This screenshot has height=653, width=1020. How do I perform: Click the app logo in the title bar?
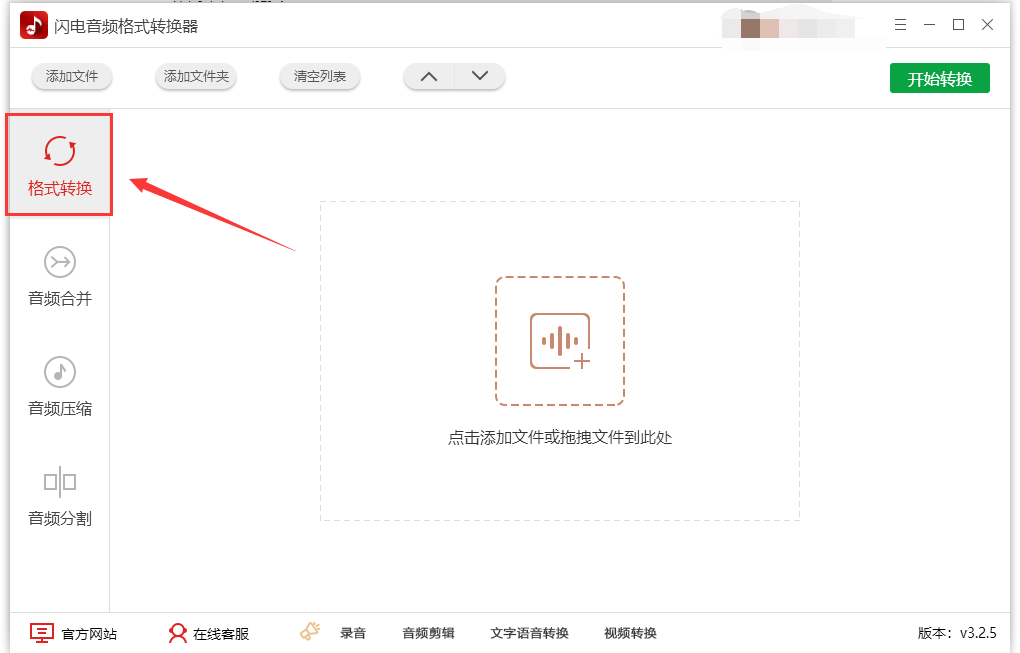click(33, 24)
